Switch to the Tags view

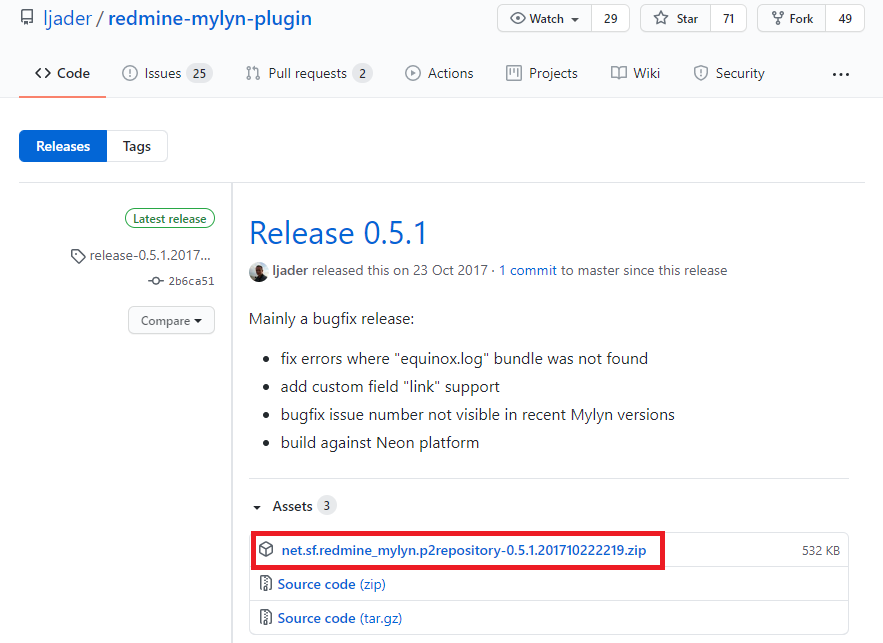pyautogui.click(x=137, y=146)
